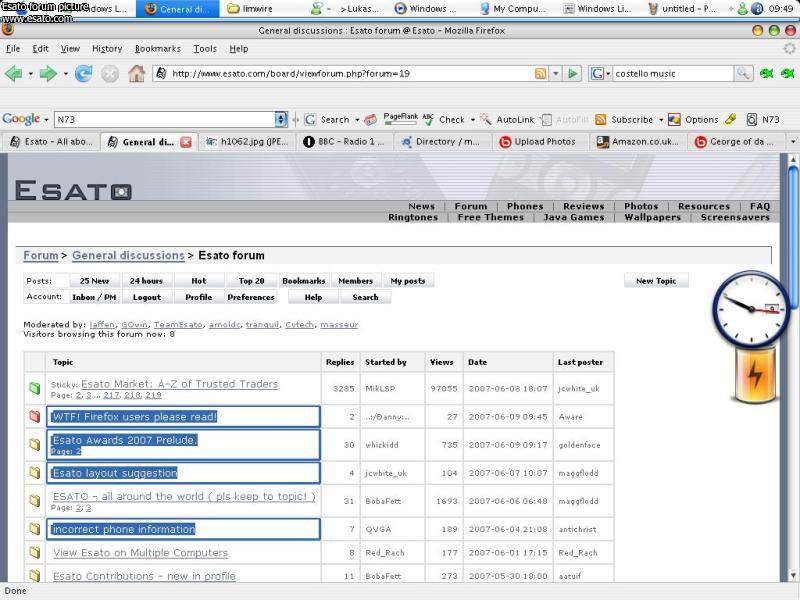Click the PageRank indicator on Google toolbar
Image resolution: width=800 pixels, height=600 pixels.
pyautogui.click(x=401, y=119)
